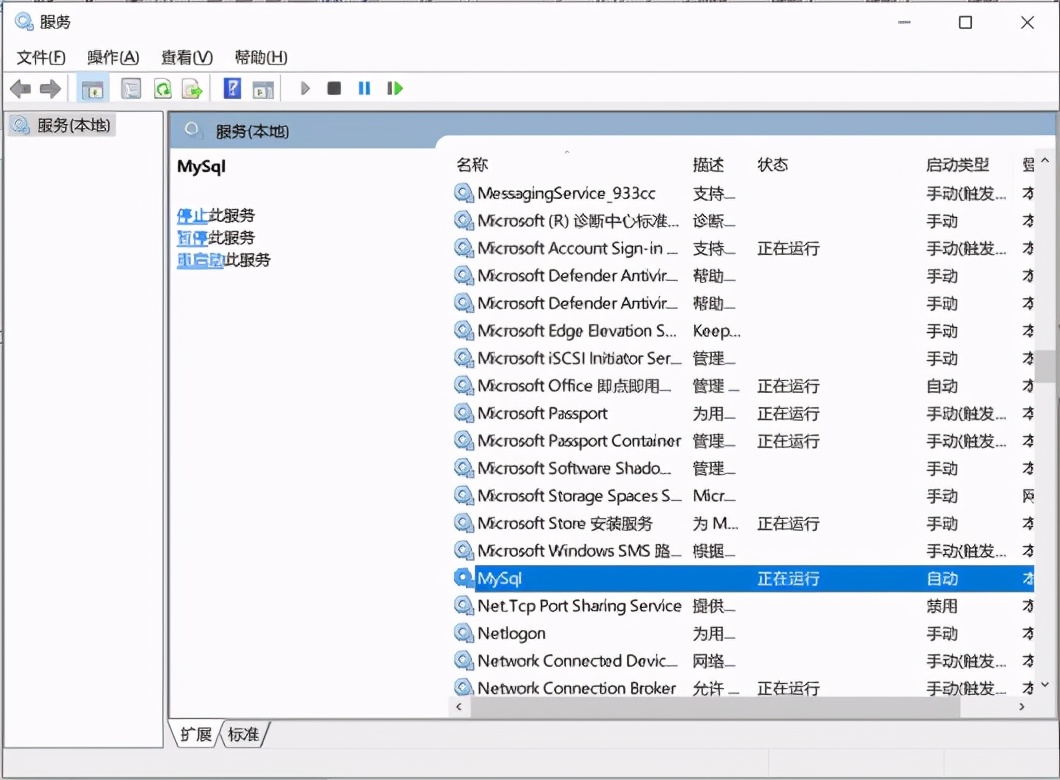
Task: Toggle the show/hide action pane icon
Action: point(263,89)
